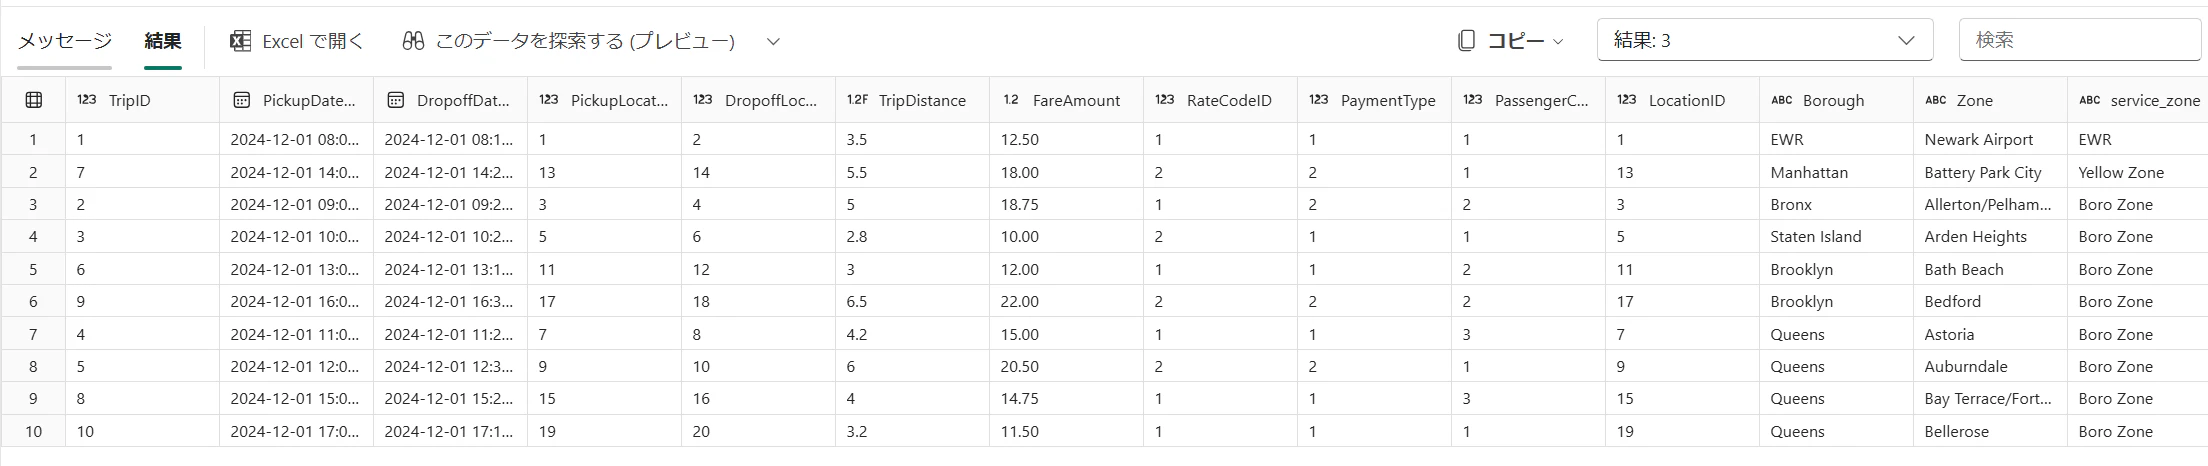Click the table grid select-all icon
2208x466 pixels.
(x=33, y=100)
